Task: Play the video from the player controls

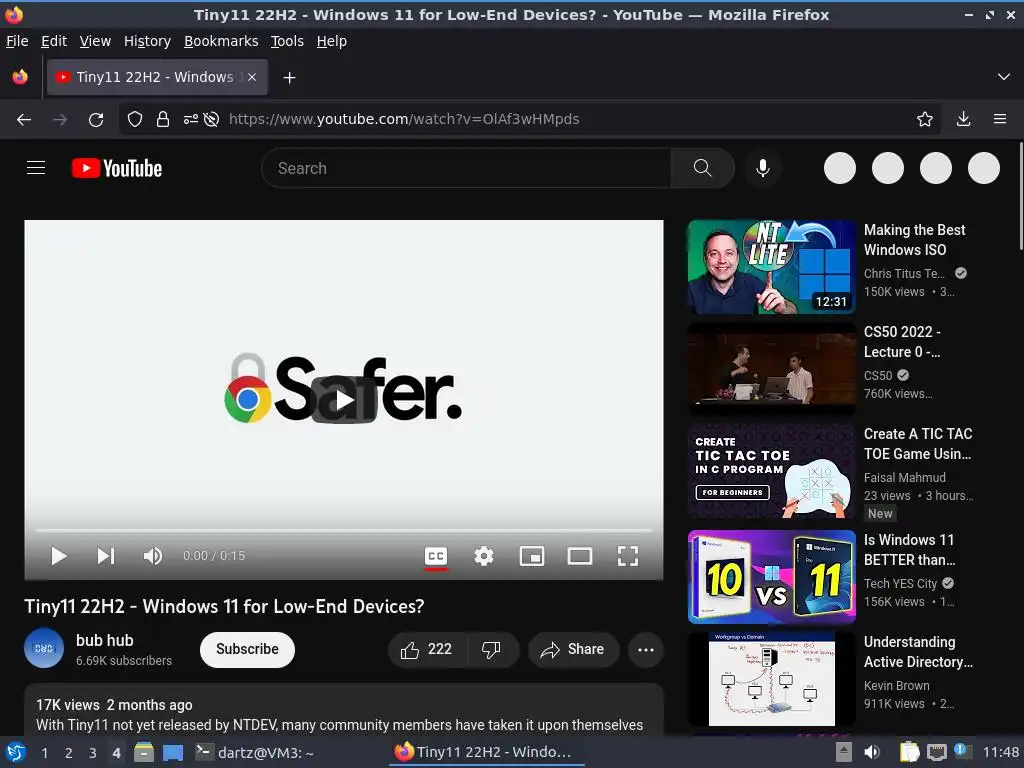Action: 59,556
